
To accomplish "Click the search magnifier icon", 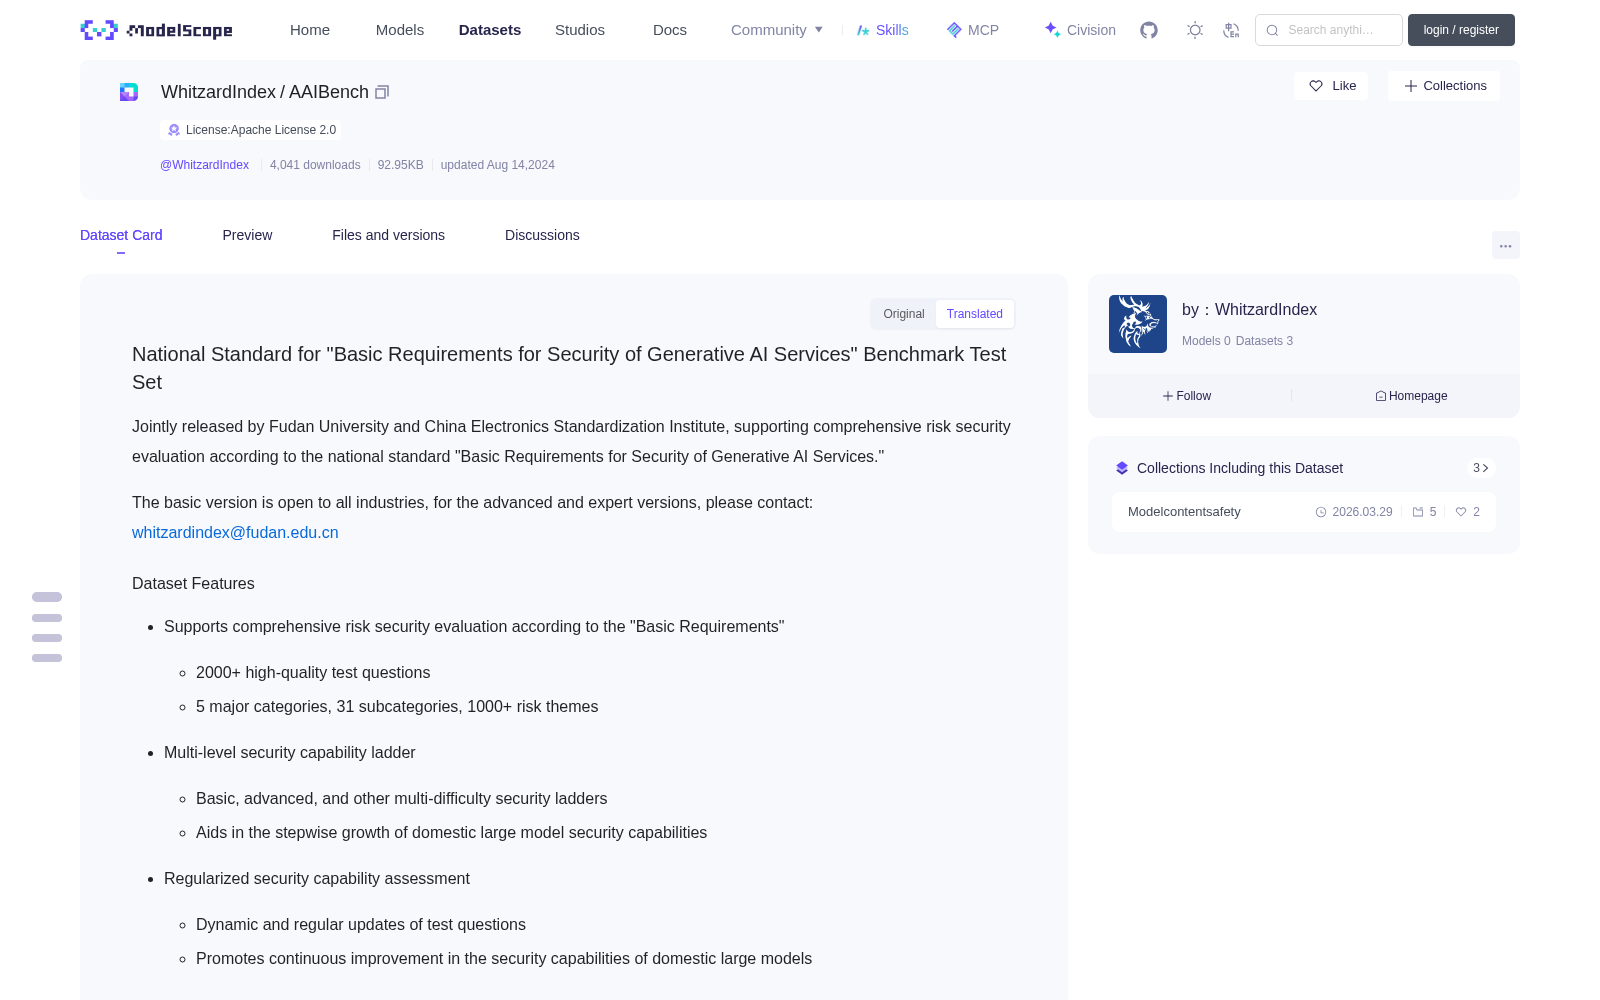I will coord(1272,30).
